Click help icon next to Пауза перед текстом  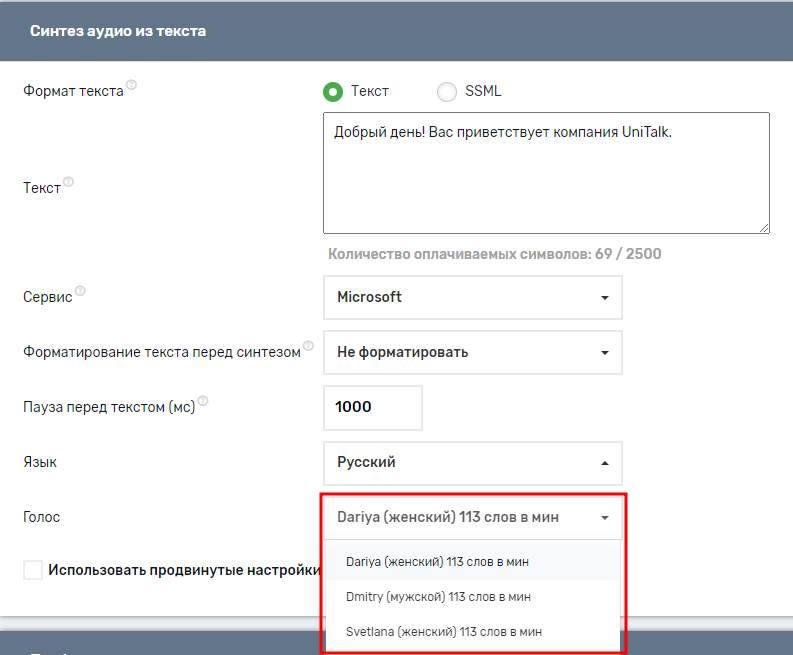tap(203, 401)
